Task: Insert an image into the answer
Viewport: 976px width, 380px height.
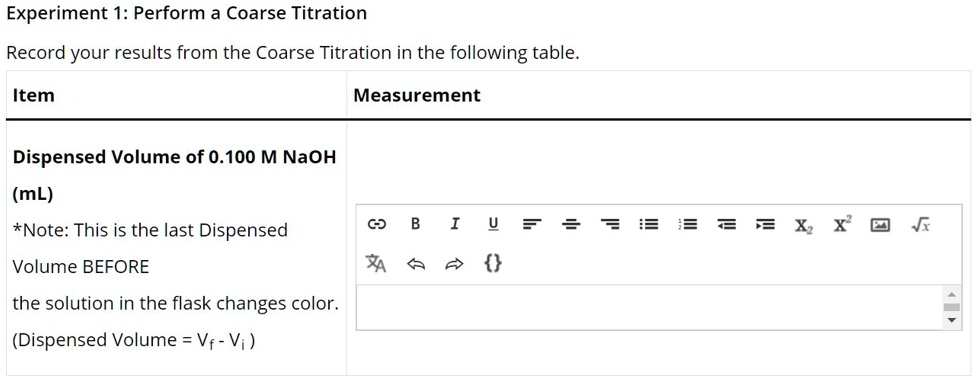Action: pos(881,224)
